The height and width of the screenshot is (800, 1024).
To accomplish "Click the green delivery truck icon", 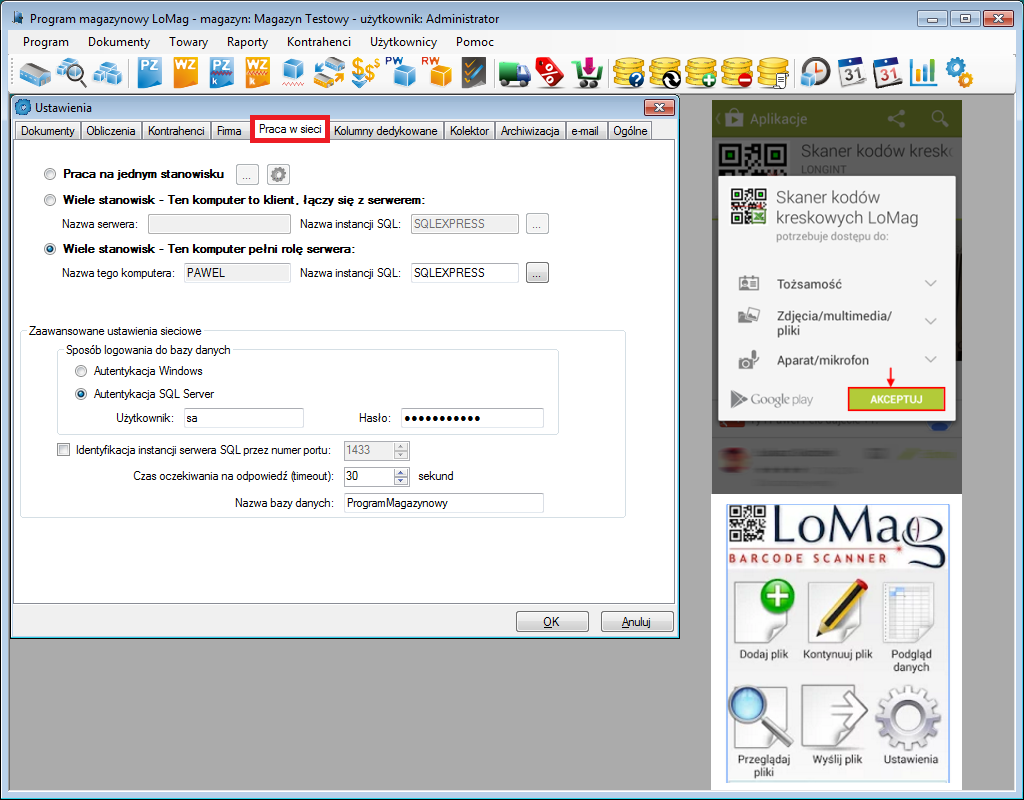I will (x=513, y=72).
